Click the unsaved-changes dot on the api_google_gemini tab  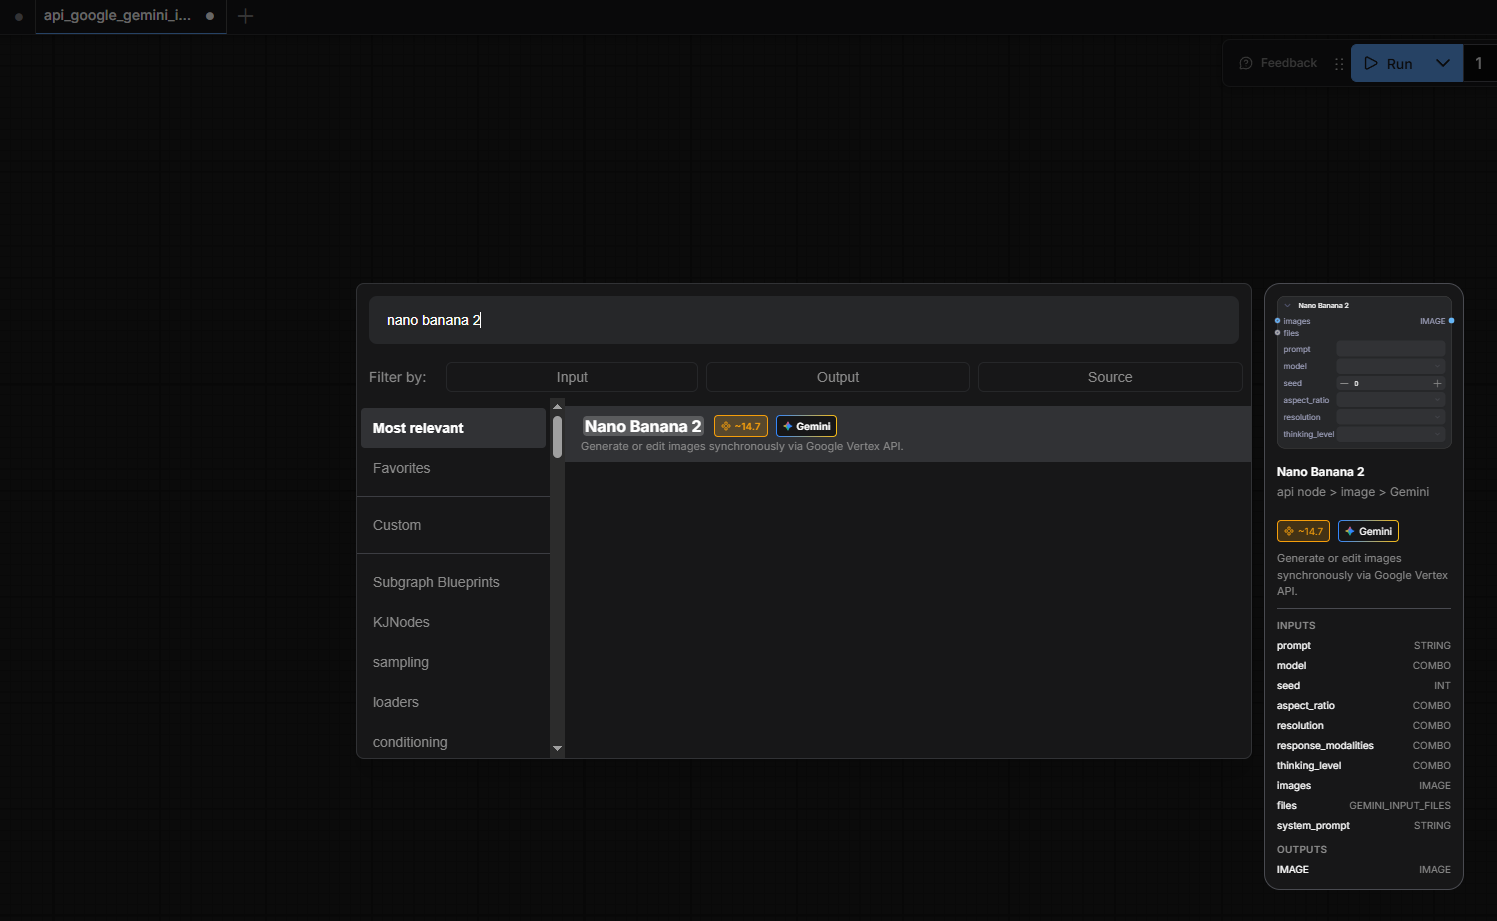click(x=210, y=16)
